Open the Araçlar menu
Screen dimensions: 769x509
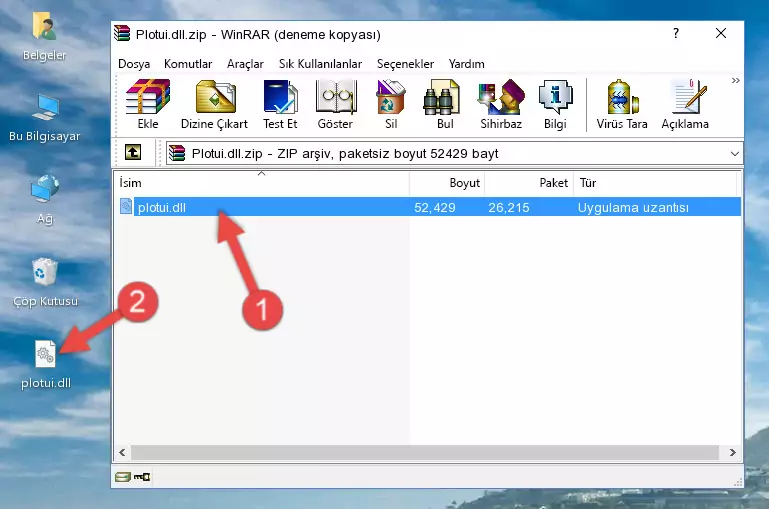[x=245, y=64]
